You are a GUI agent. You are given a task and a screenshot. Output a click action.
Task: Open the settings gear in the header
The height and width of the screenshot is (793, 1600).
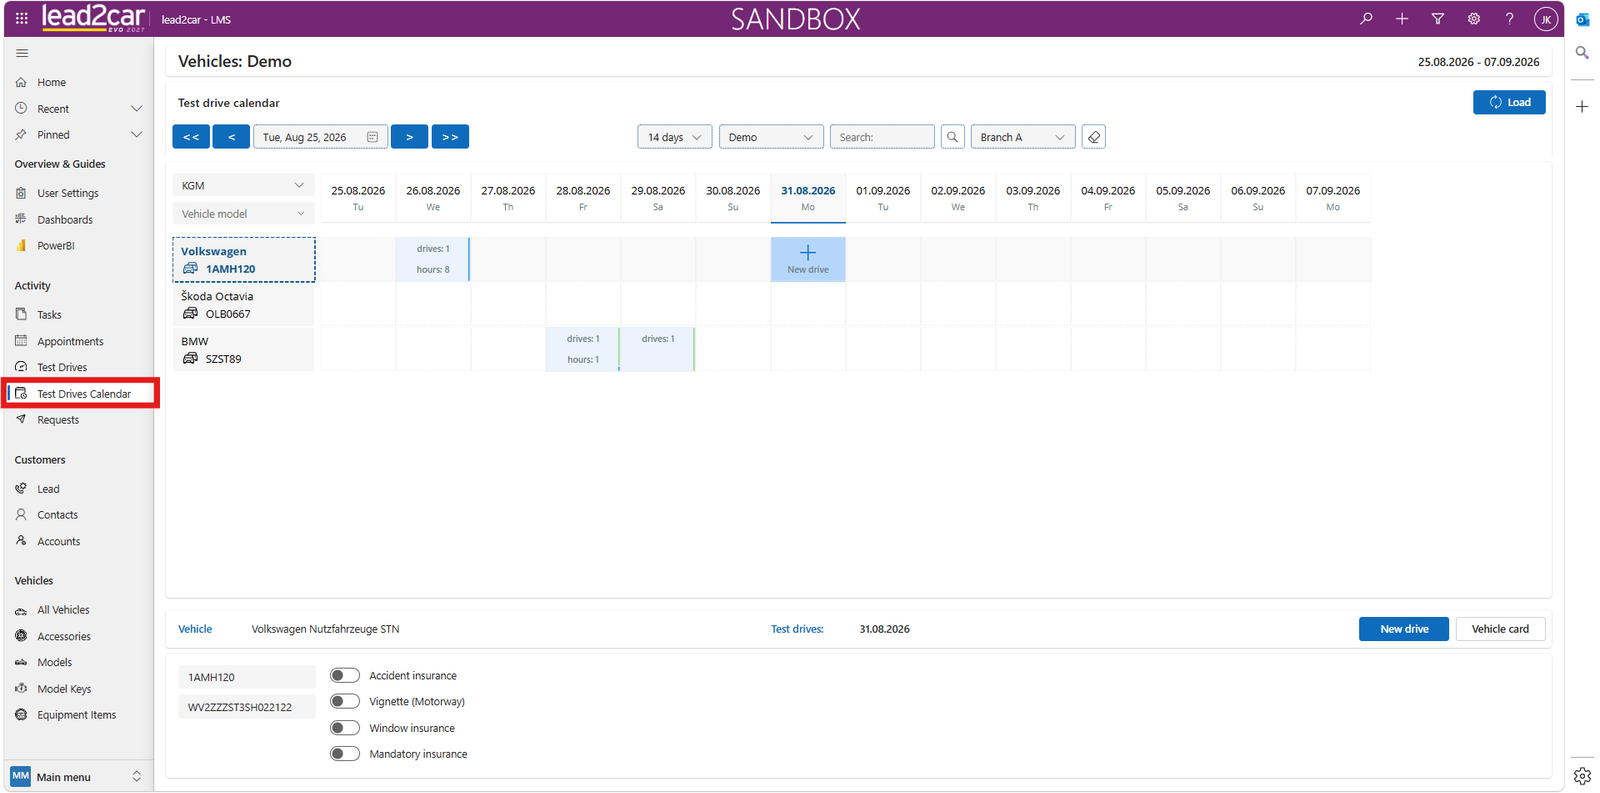coord(1474,18)
